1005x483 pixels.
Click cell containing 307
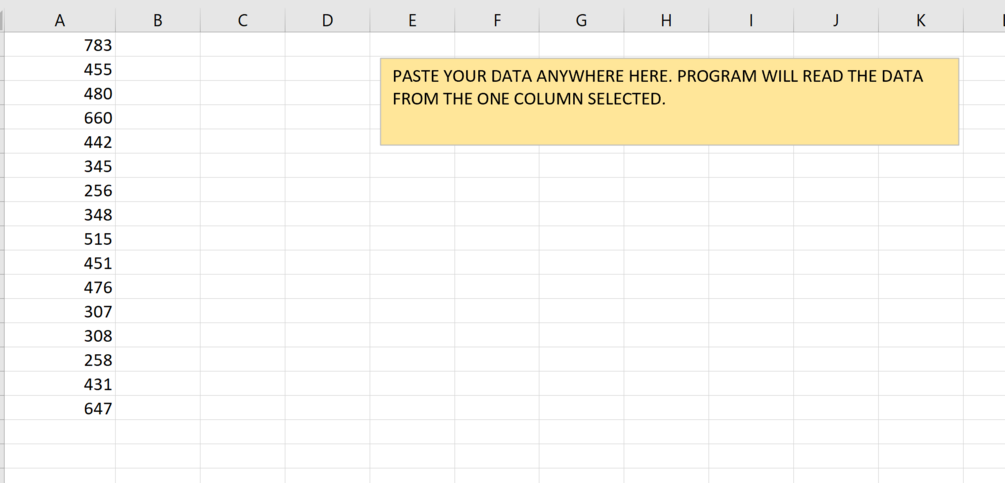click(x=60, y=311)
